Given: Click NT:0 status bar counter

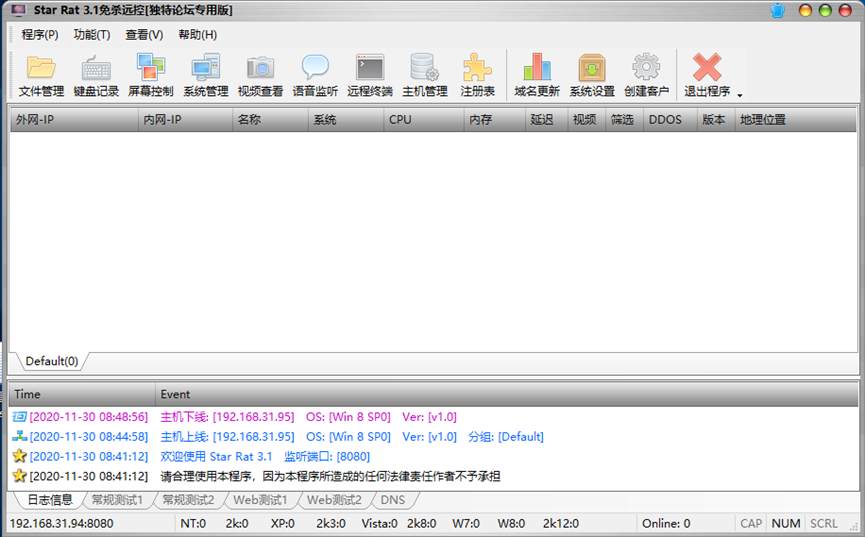Looking at the screenshot, I should pyautogui.click(x=193, y=524).
